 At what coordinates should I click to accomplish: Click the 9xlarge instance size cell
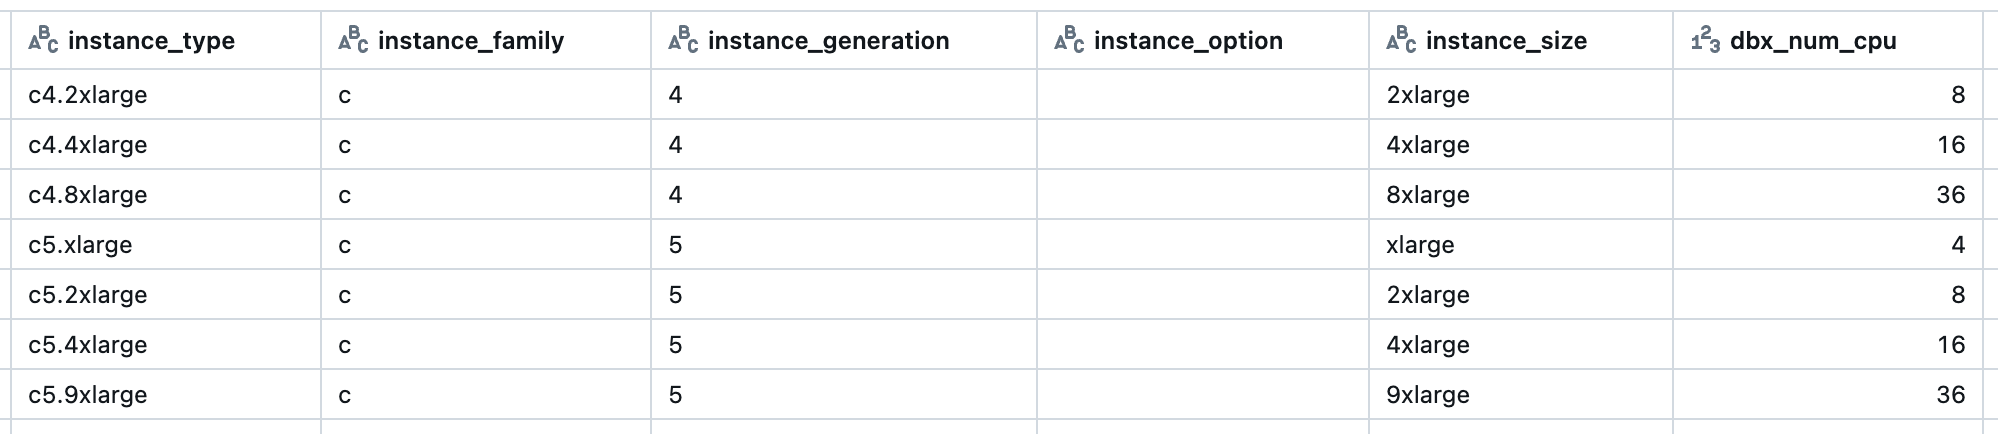[x=1427, y=395]
